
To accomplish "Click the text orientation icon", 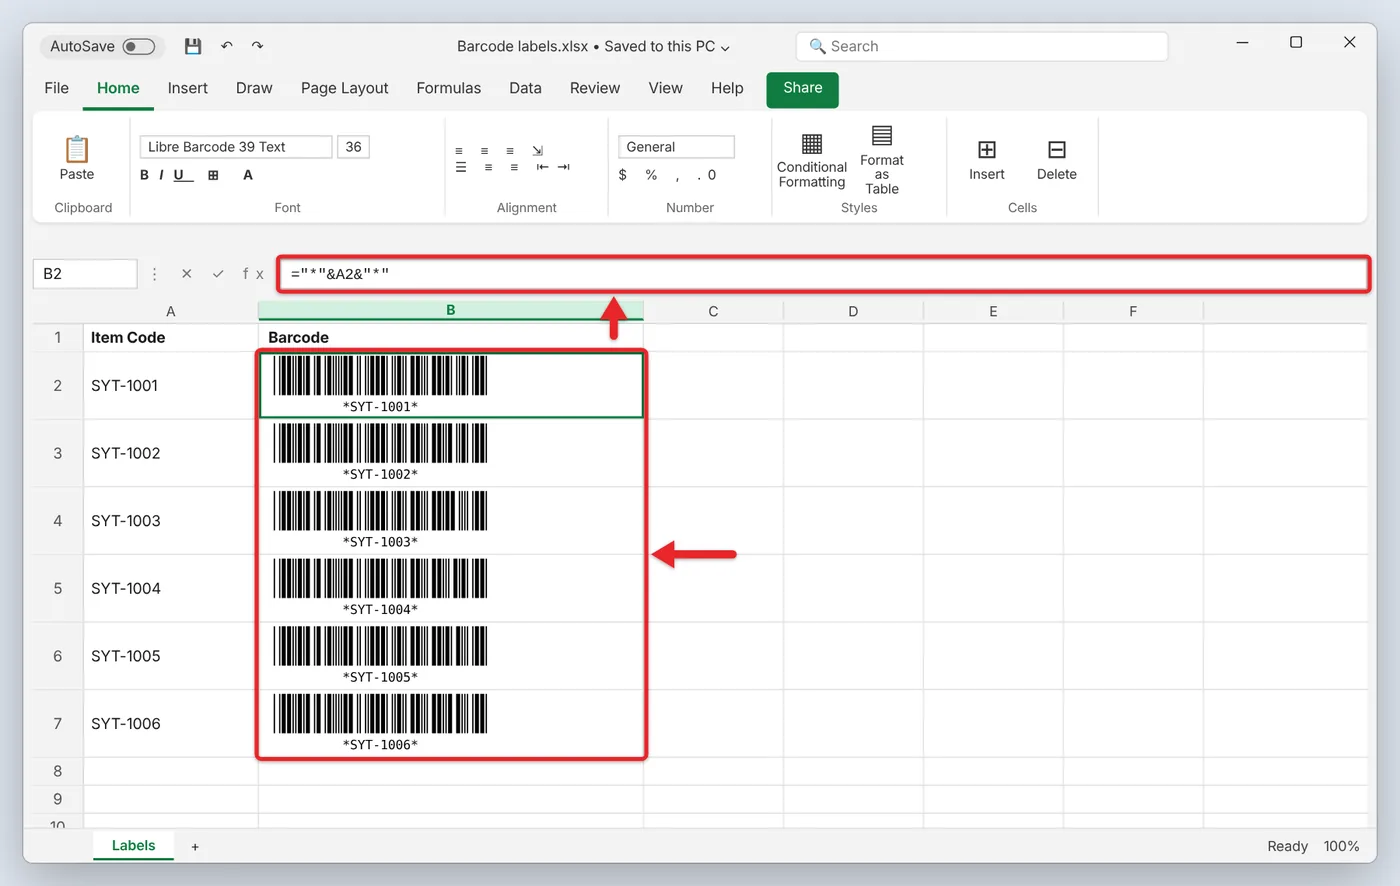I will (538, 151).
